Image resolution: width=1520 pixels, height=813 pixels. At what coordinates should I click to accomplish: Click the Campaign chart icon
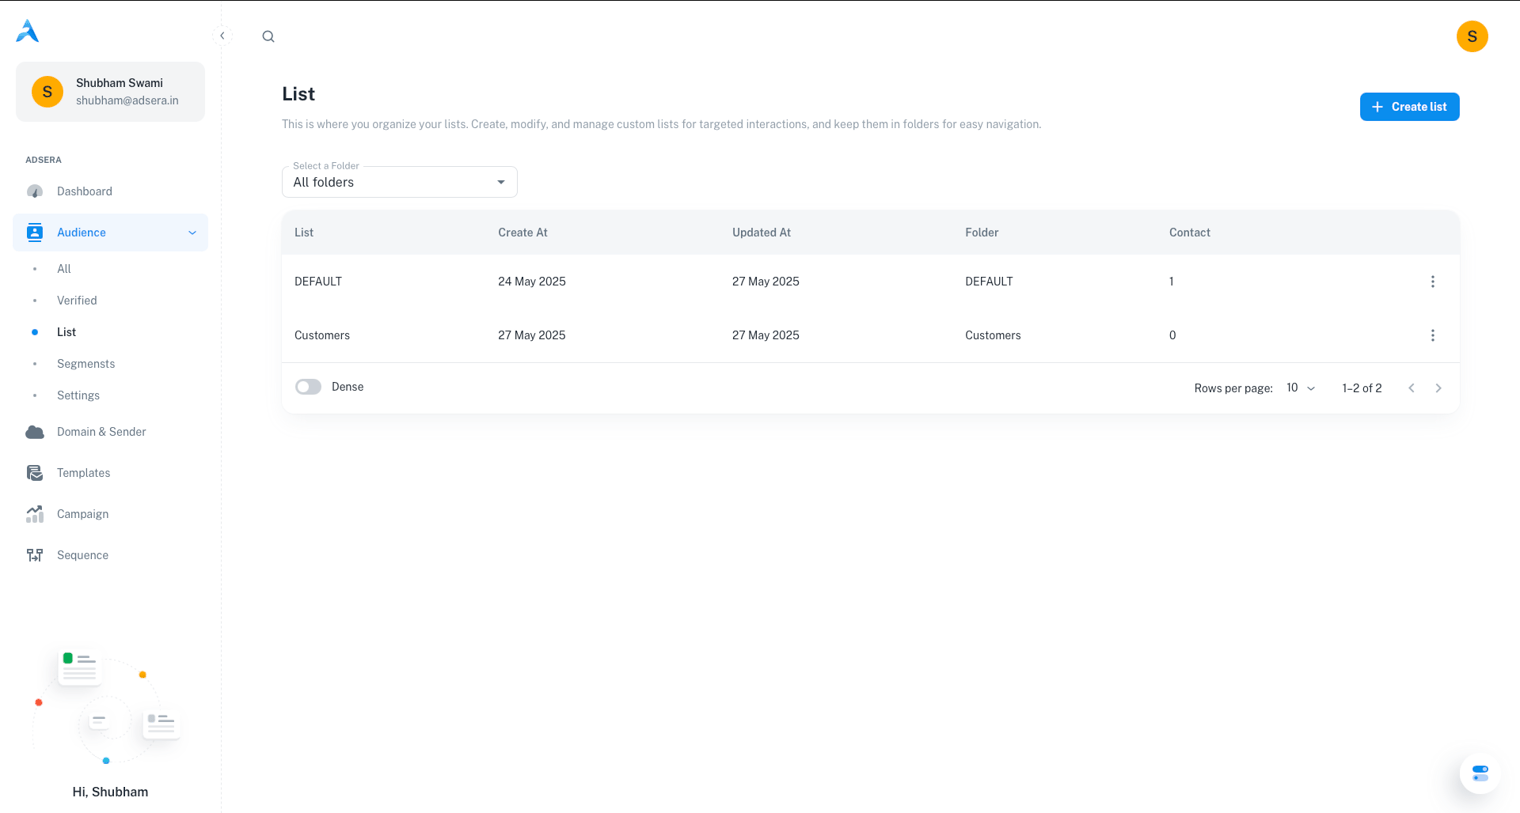pyautogui.click(x=35, y=514)
